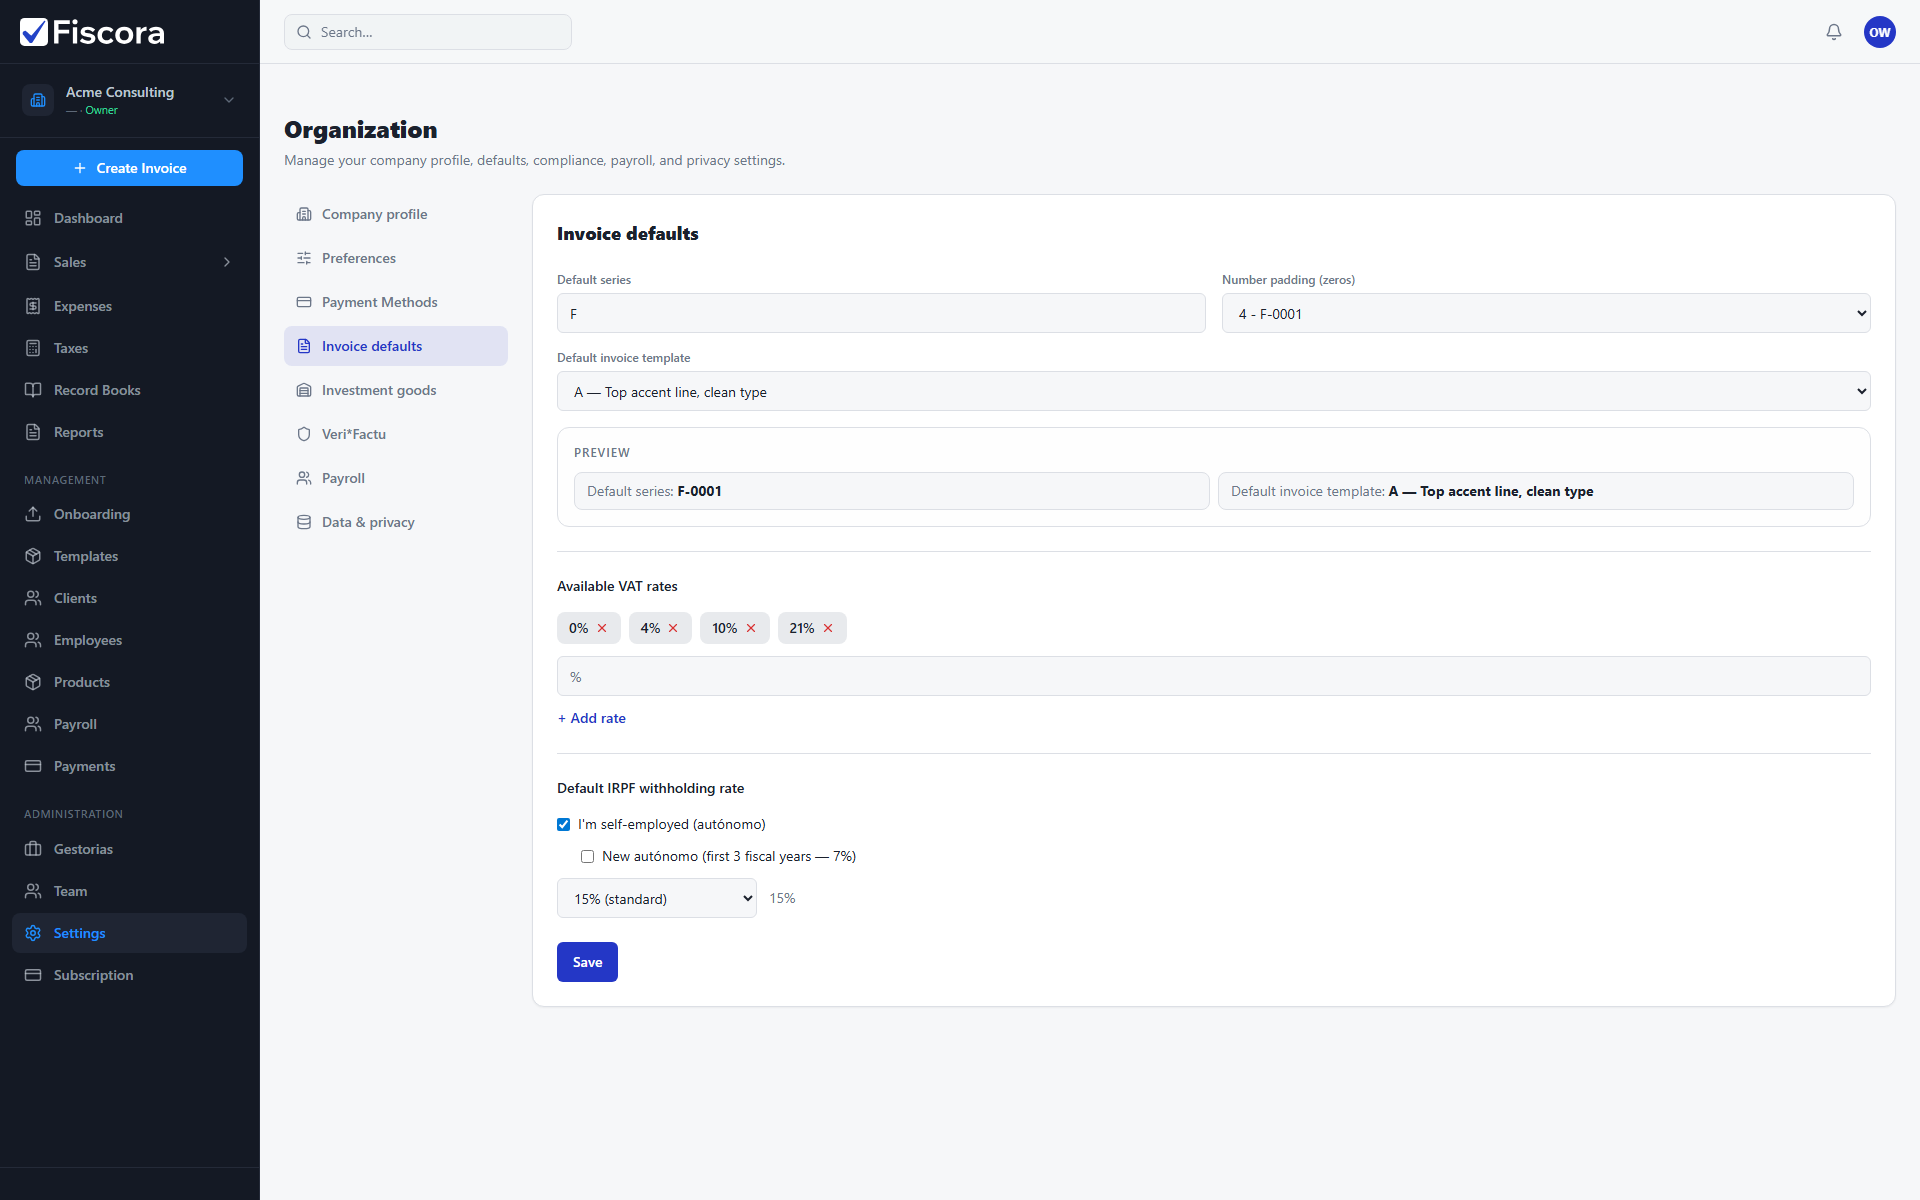Click the Record Books book icon
The height and width of the screenshot is (1200, 1920).
pos(33,390)
